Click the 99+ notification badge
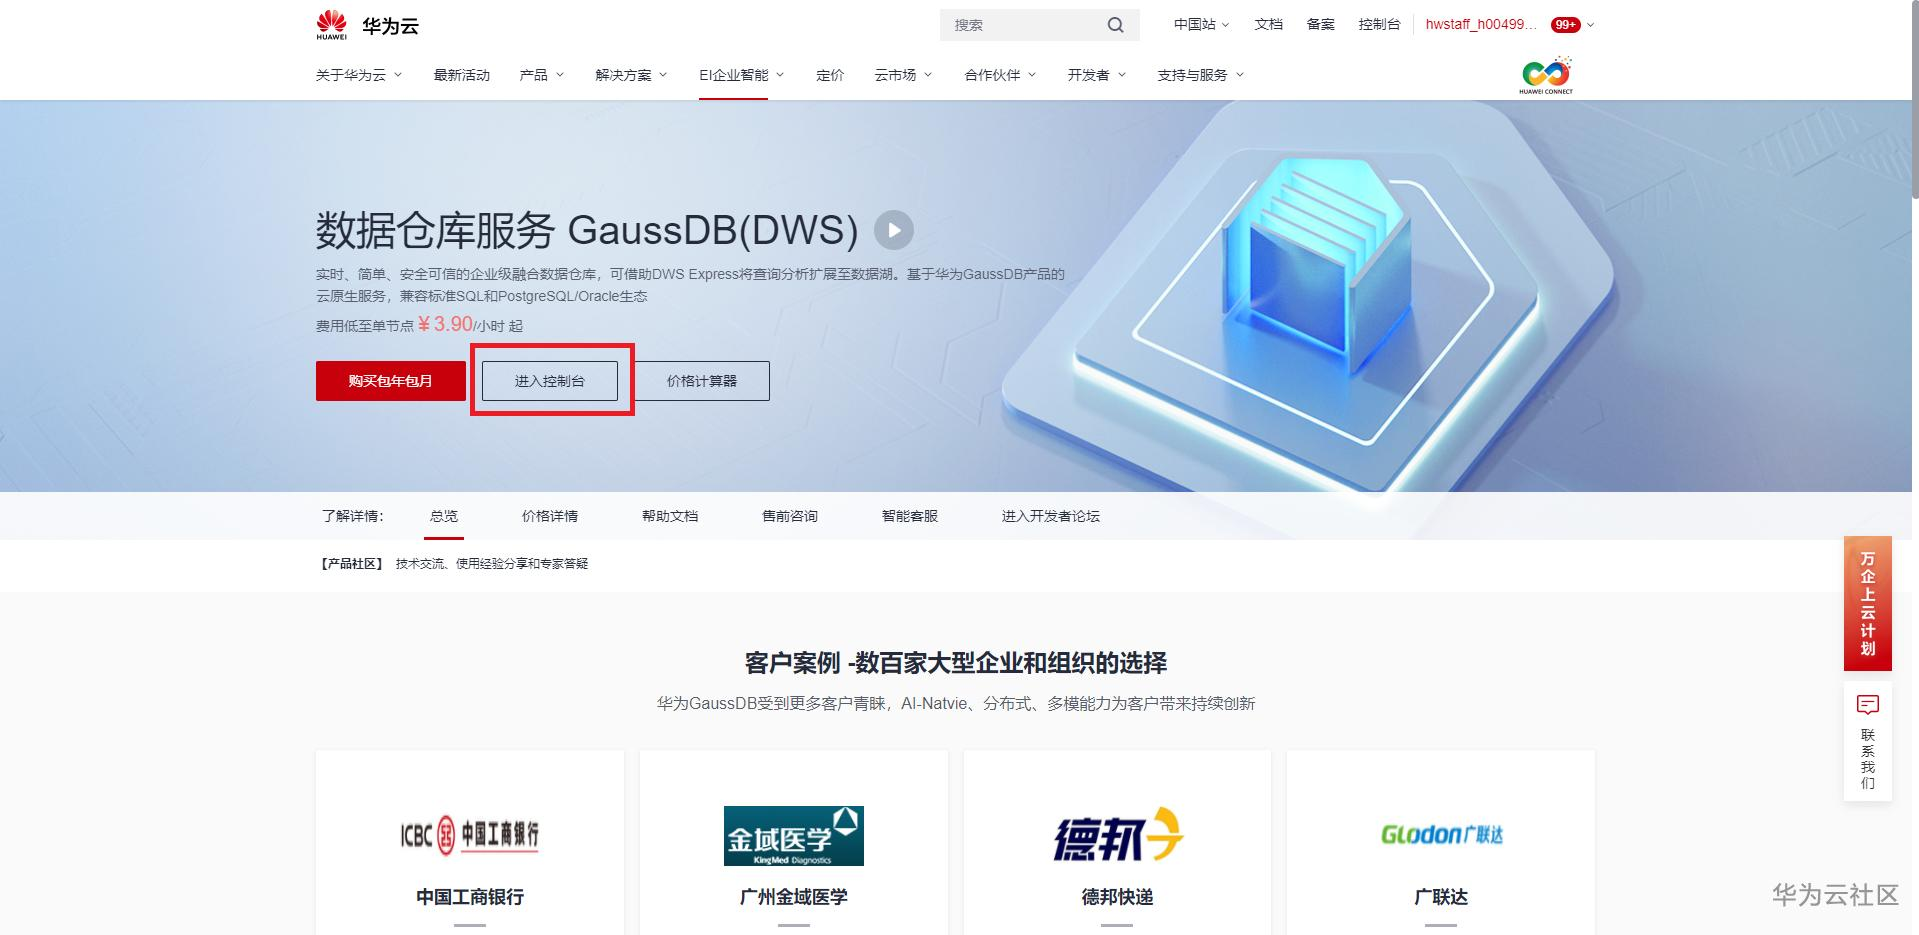 coord(1565,25)
